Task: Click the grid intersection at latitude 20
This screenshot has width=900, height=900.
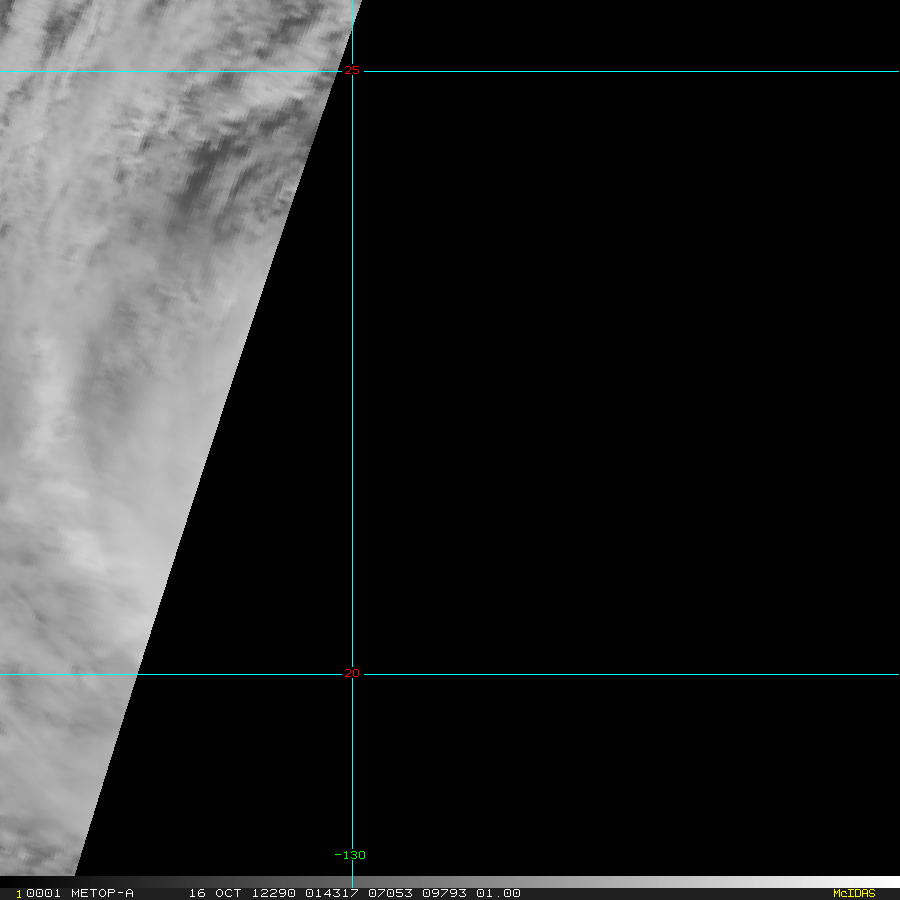Action: 352,674
